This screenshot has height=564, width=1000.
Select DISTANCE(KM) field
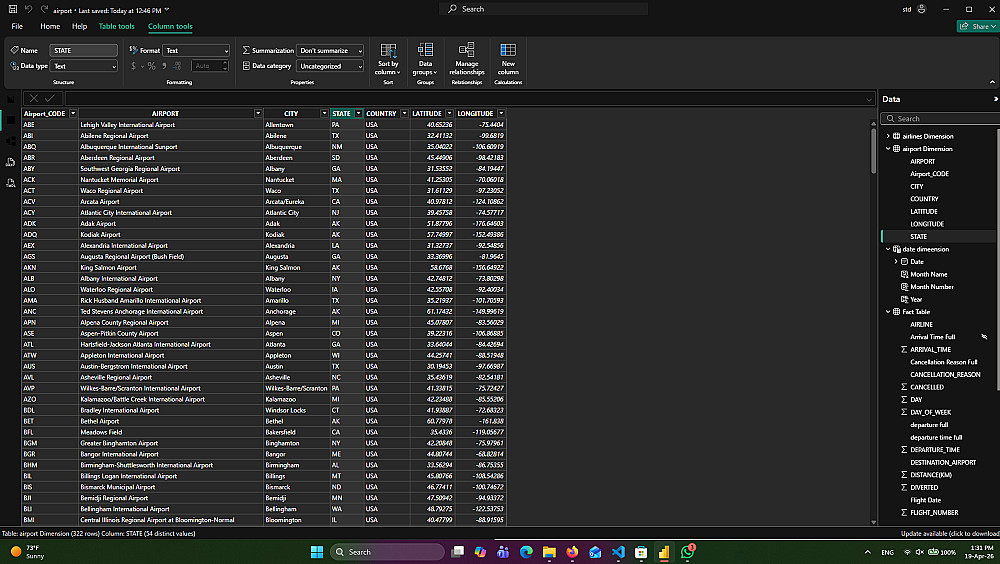coord(931,475)
